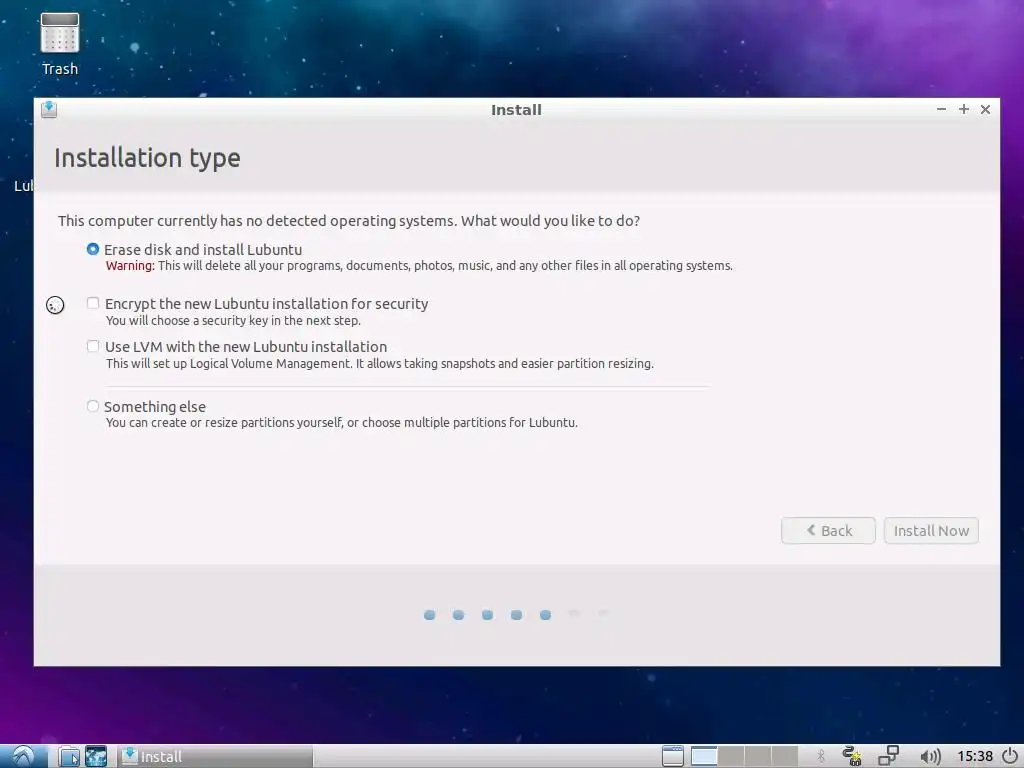Click the red Warning text
The width and height of the screenshot is (1024, 768).
point(130,266)
